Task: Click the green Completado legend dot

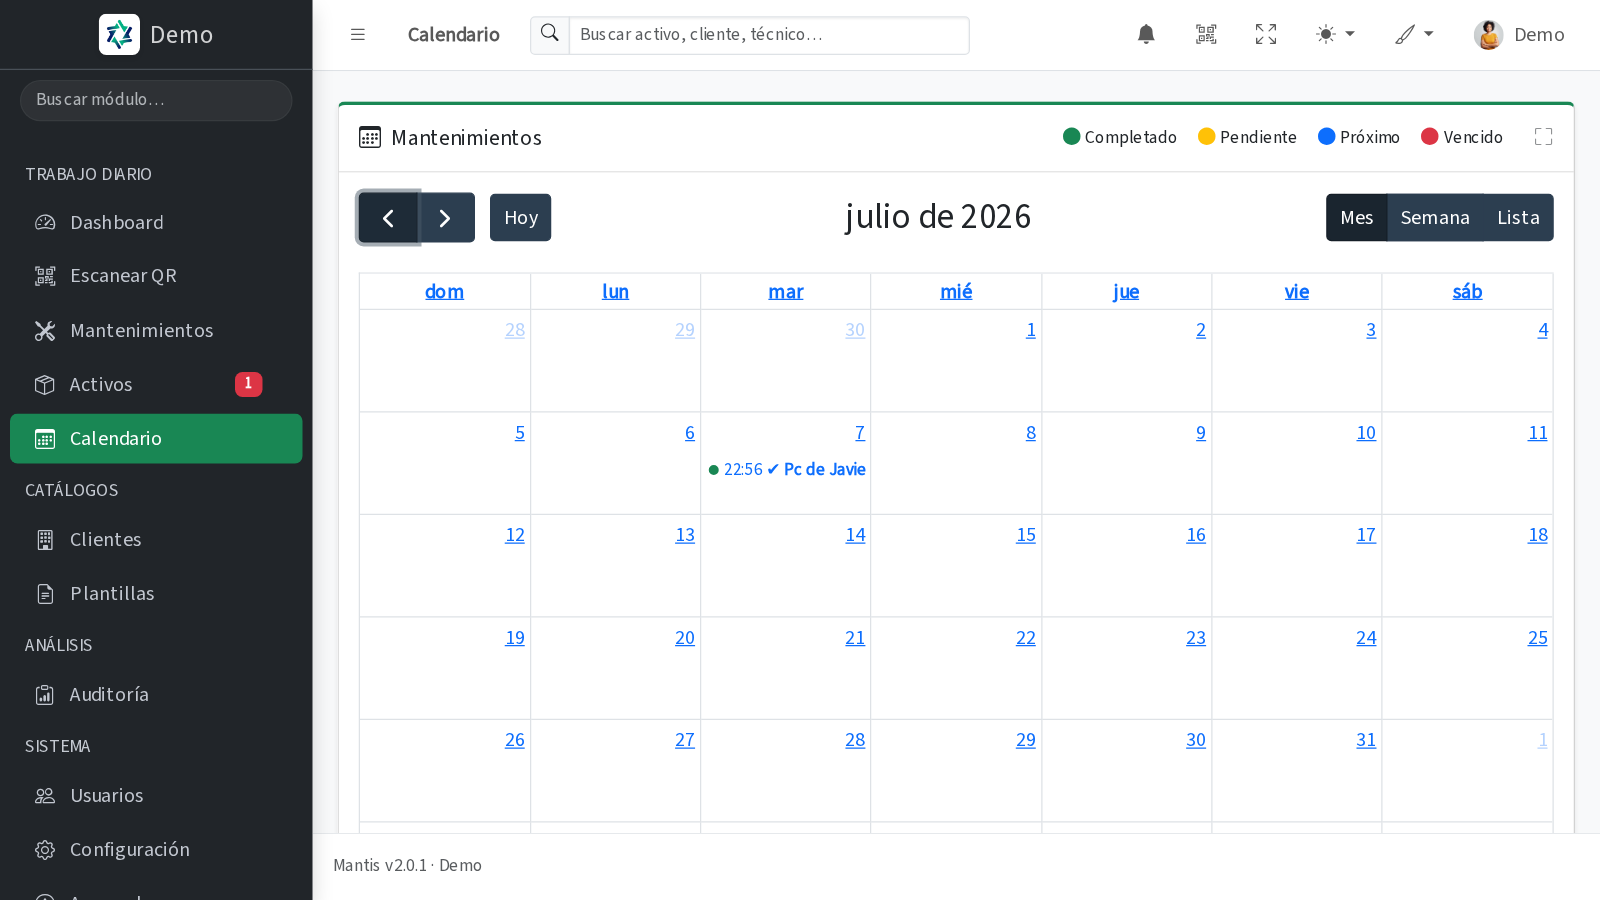Action: pos(1072,136)
